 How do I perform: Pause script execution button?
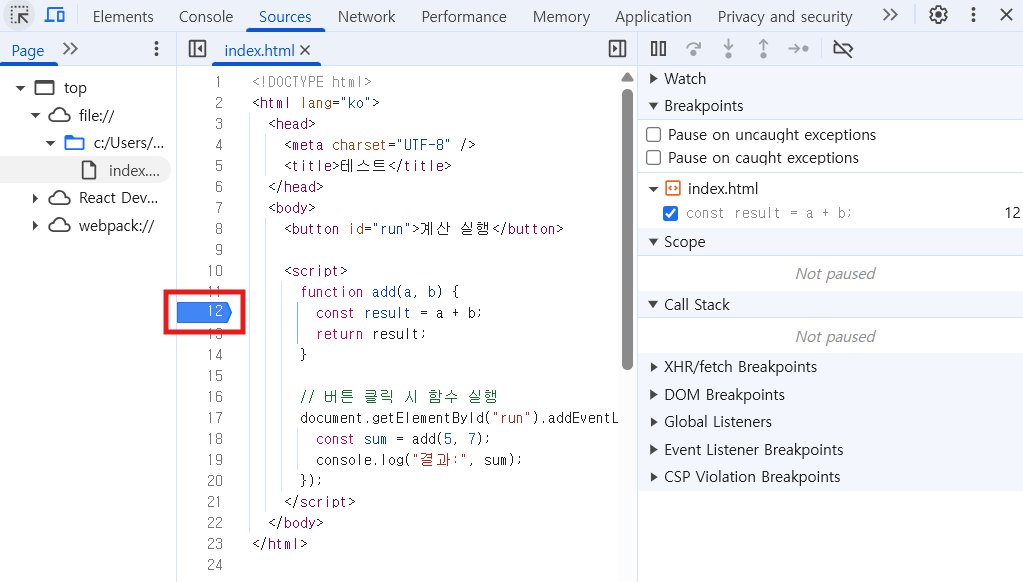tap(658, 49)
